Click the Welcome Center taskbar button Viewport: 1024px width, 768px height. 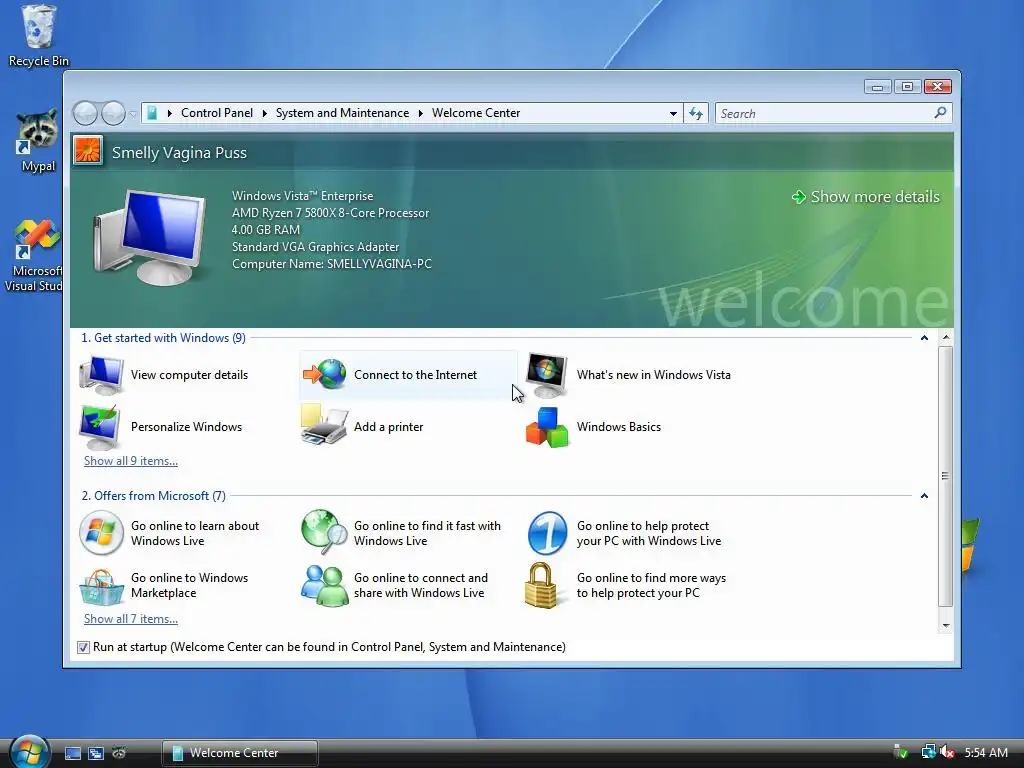240,753
